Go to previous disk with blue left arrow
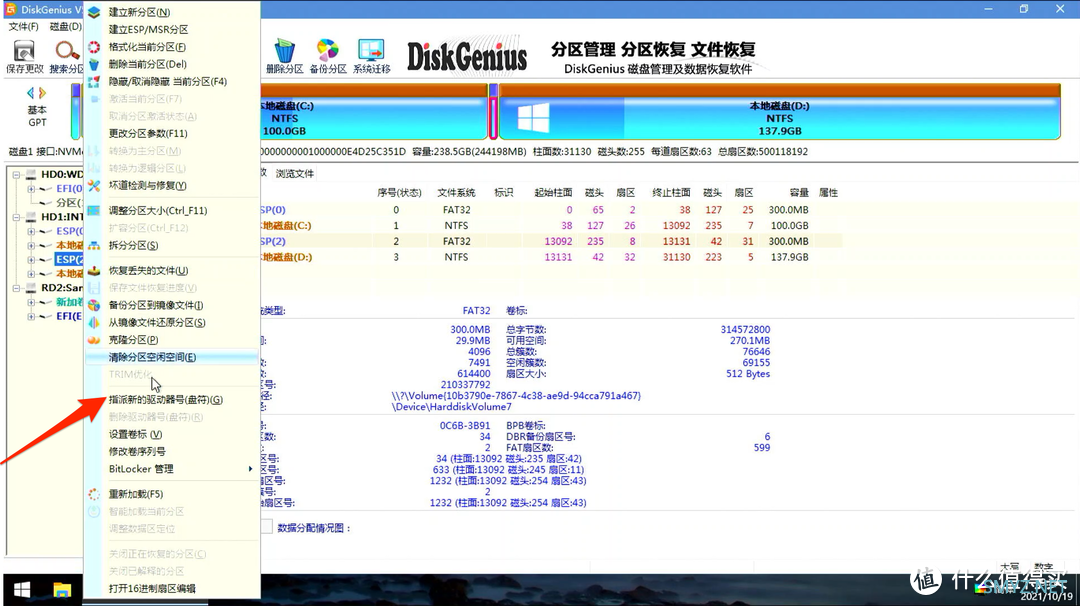The height and width of the screenshot is (606, 1080). click(x=30, y=93)
